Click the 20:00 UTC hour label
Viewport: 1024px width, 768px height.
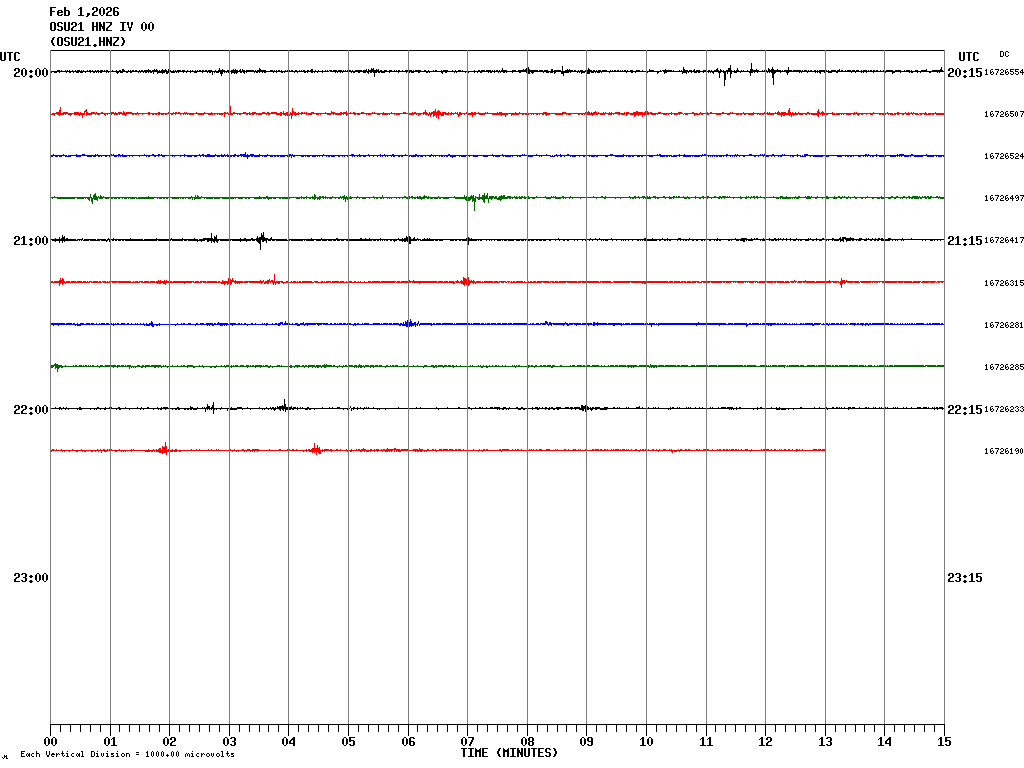tap(30, 73)
